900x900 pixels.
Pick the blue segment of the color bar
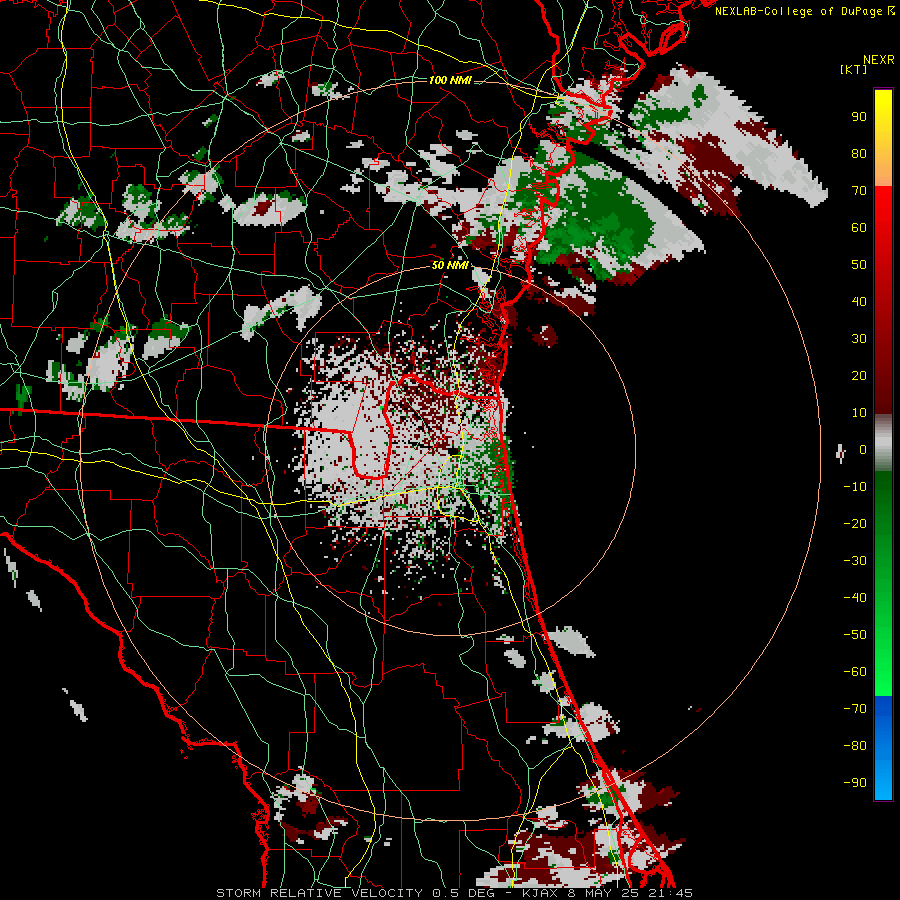(x=883, y=747)
